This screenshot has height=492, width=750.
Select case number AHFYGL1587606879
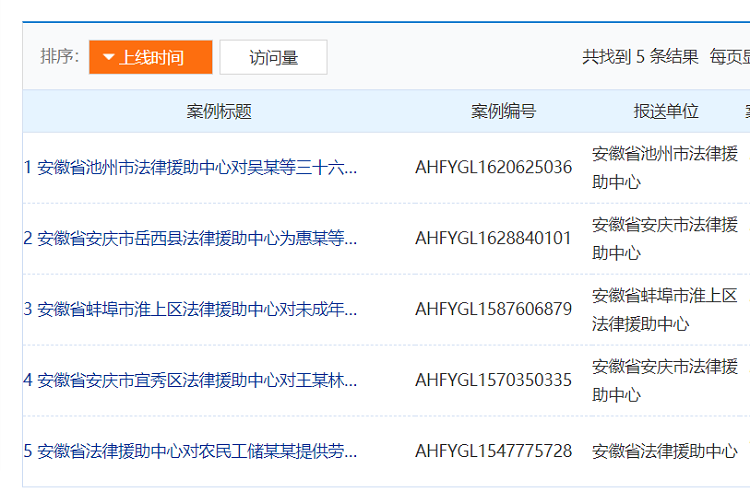tap(493, 309)
